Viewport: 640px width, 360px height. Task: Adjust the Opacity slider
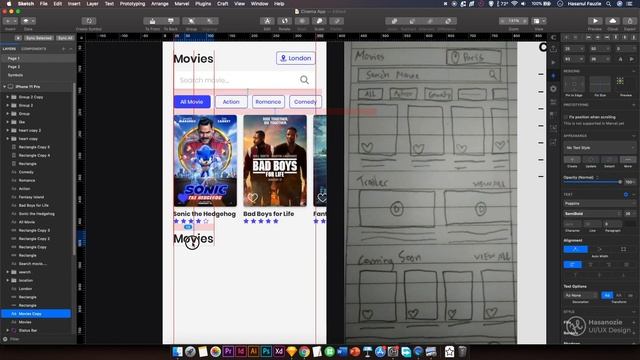click(x=593, y=182)
